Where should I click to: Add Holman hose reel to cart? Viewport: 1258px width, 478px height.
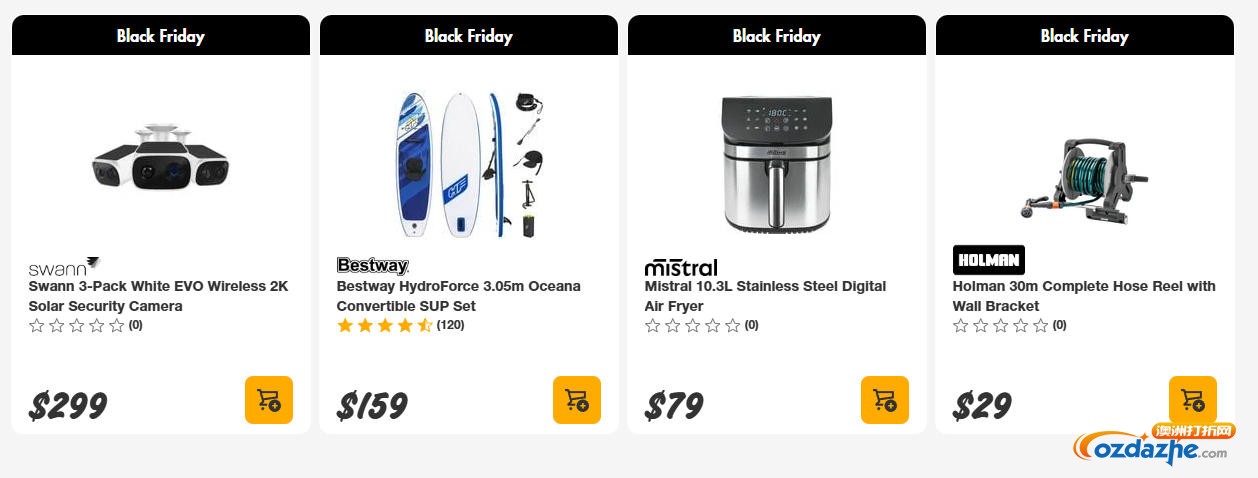pyautogui.click(x=1193, y=400)
